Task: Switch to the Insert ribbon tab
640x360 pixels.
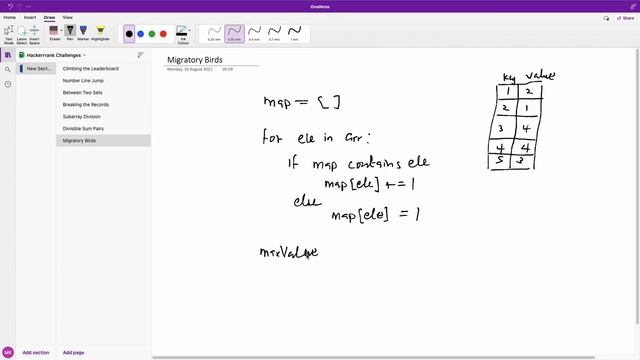Action: (x=30, y=18)
